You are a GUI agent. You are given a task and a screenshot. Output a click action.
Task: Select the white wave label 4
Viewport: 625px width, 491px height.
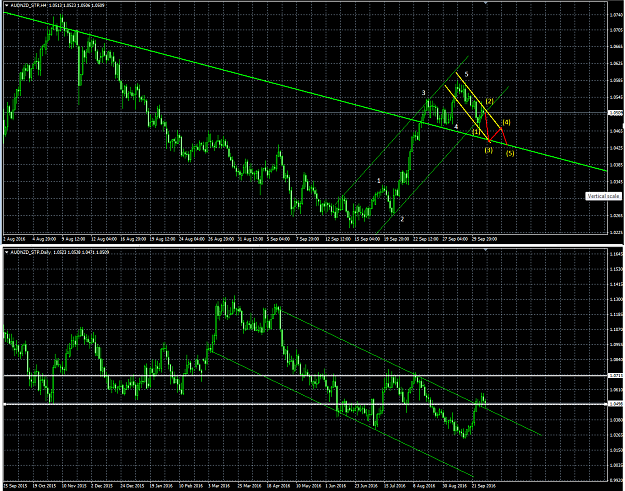tap(456, 127)
